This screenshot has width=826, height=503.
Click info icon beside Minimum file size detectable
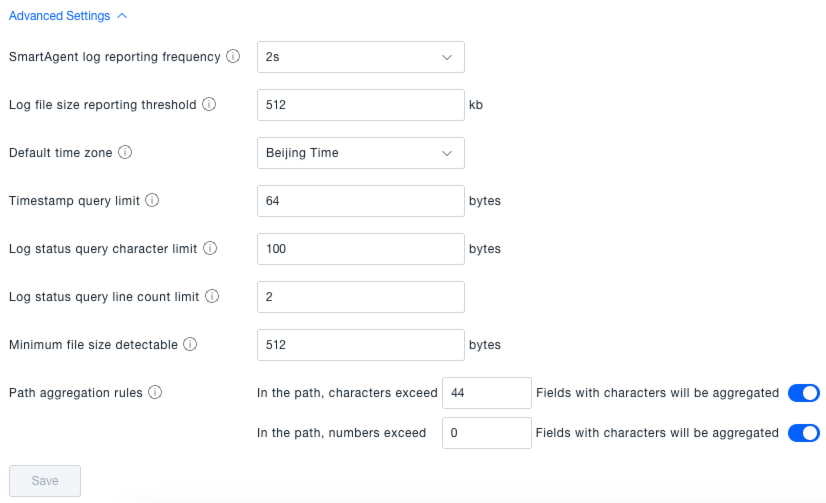pos(190,345)
